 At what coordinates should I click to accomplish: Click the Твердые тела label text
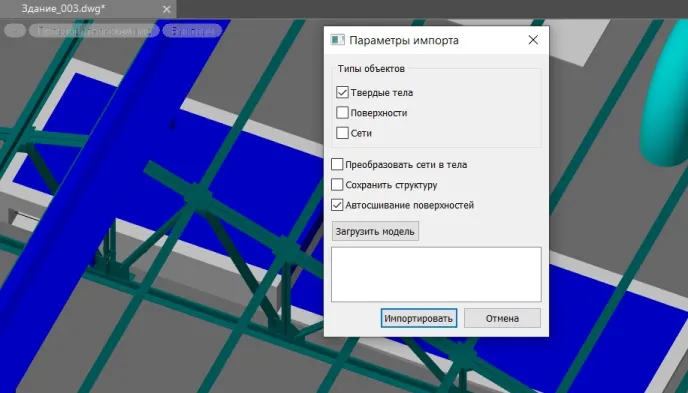tap(382, 93)
